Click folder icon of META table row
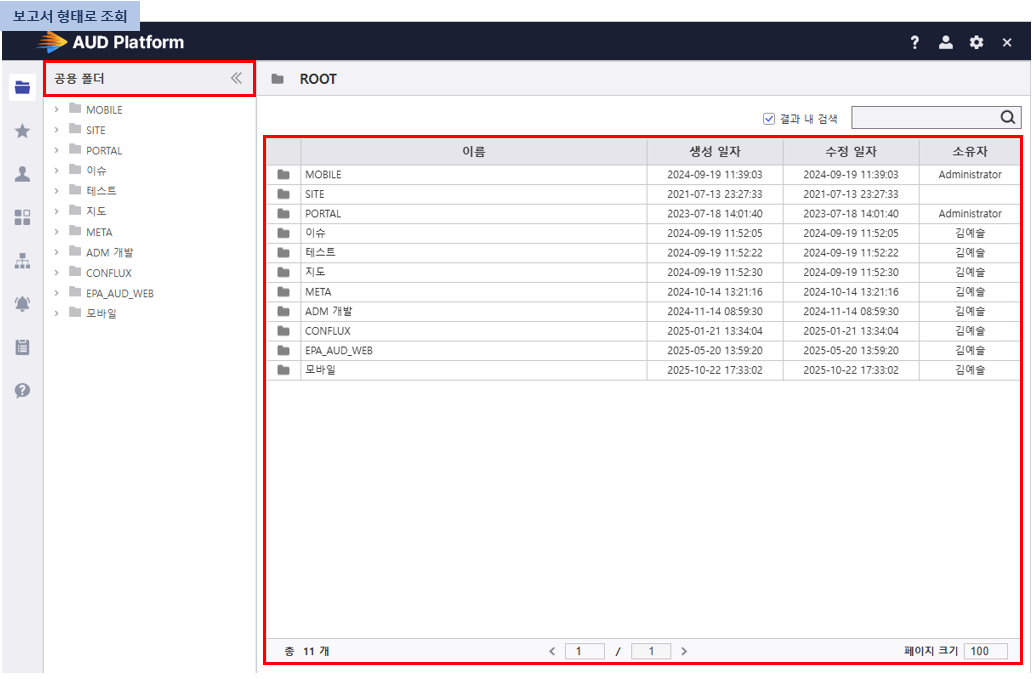 tap(284, 292)
